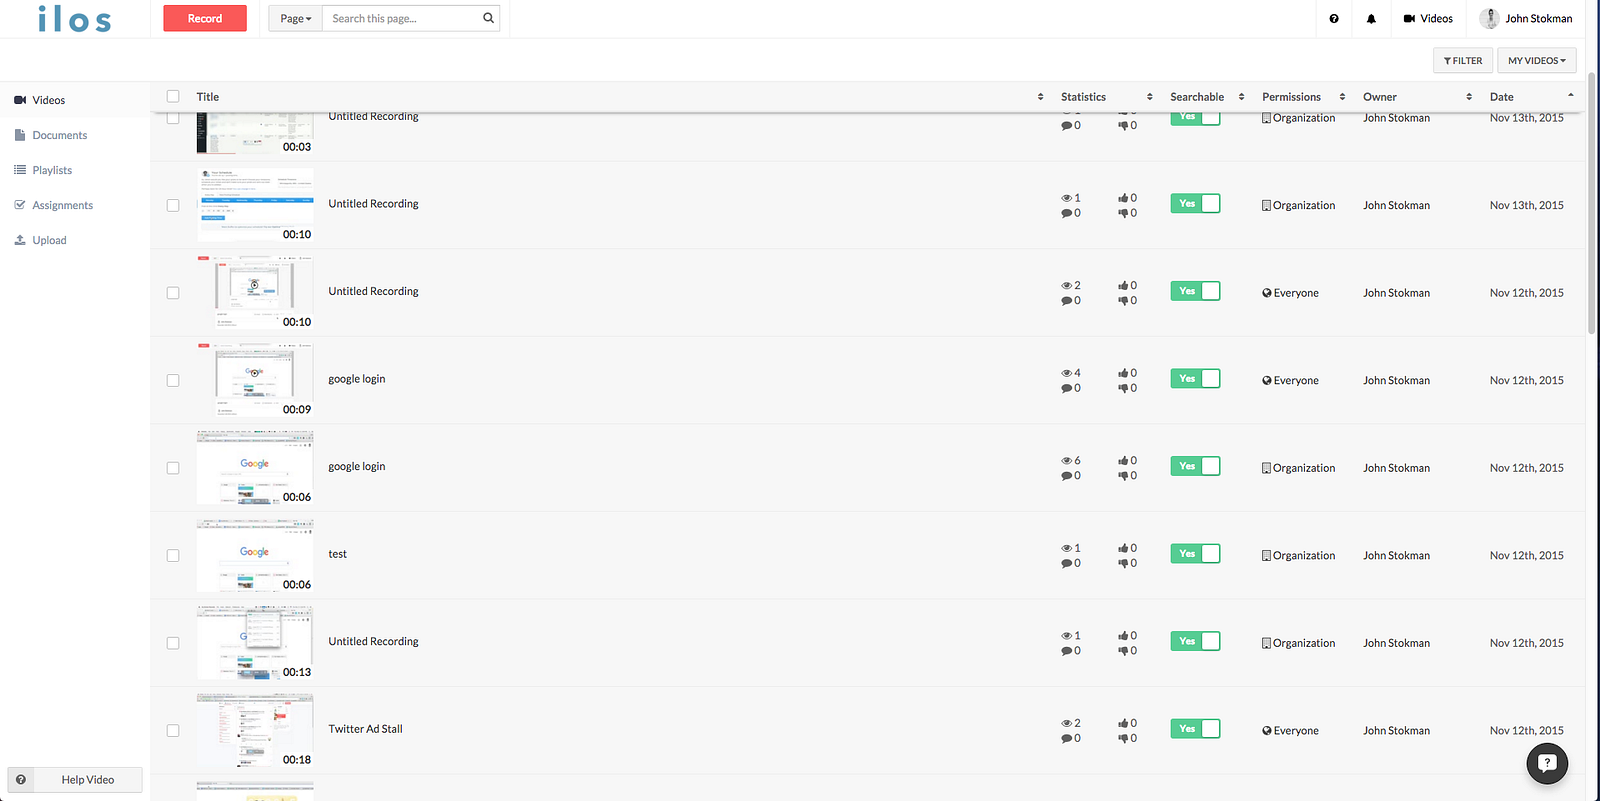Click eye icon of 00:13 Untitled Recording
The image size is (1600, 801).
point(1066,636)
